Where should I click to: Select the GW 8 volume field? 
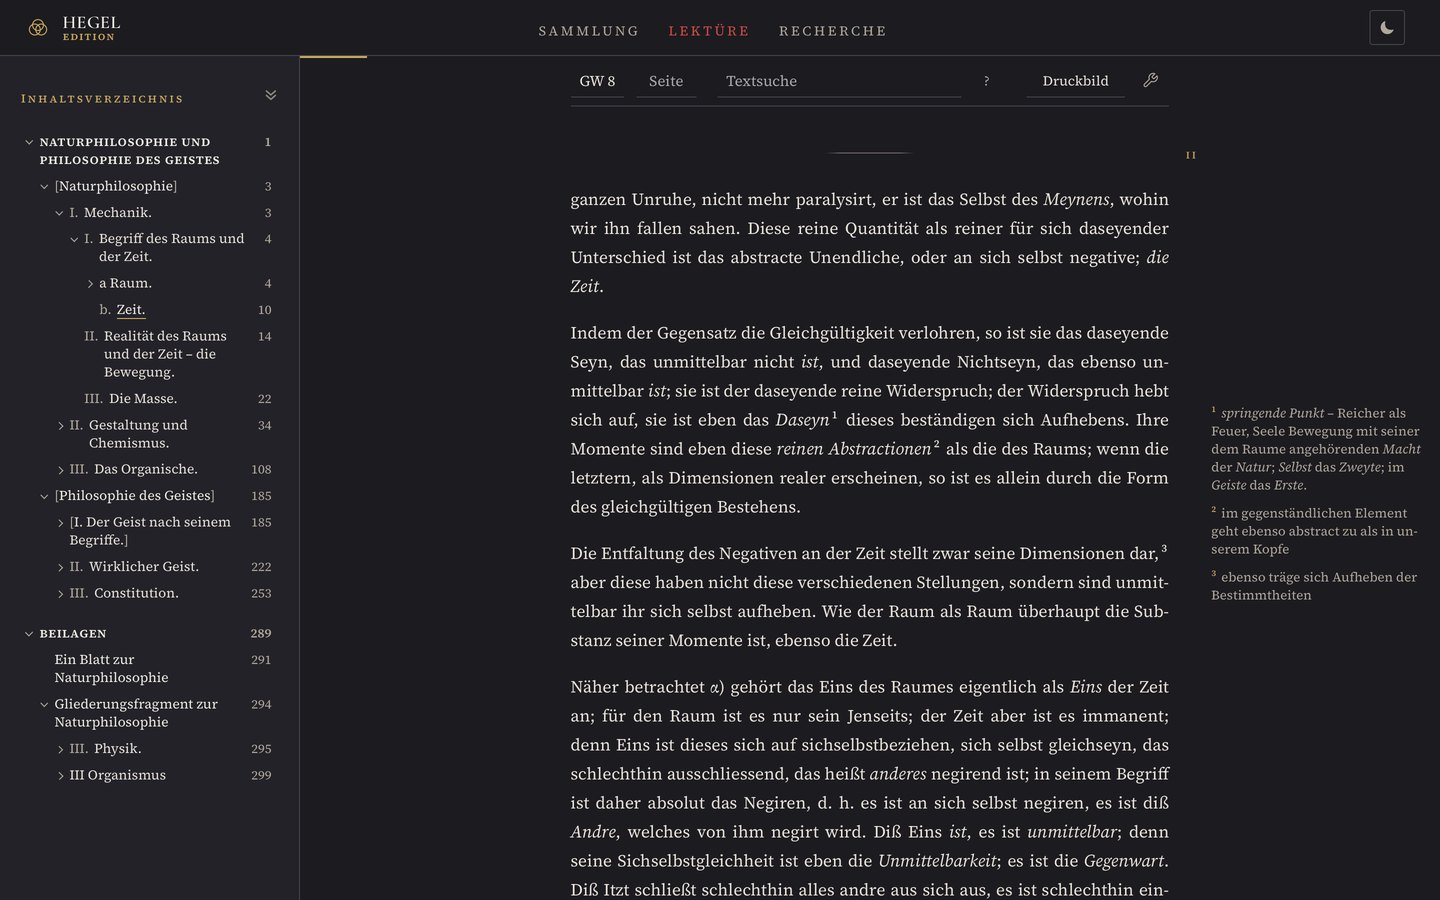pyautogui.click(x=597, y=81)
